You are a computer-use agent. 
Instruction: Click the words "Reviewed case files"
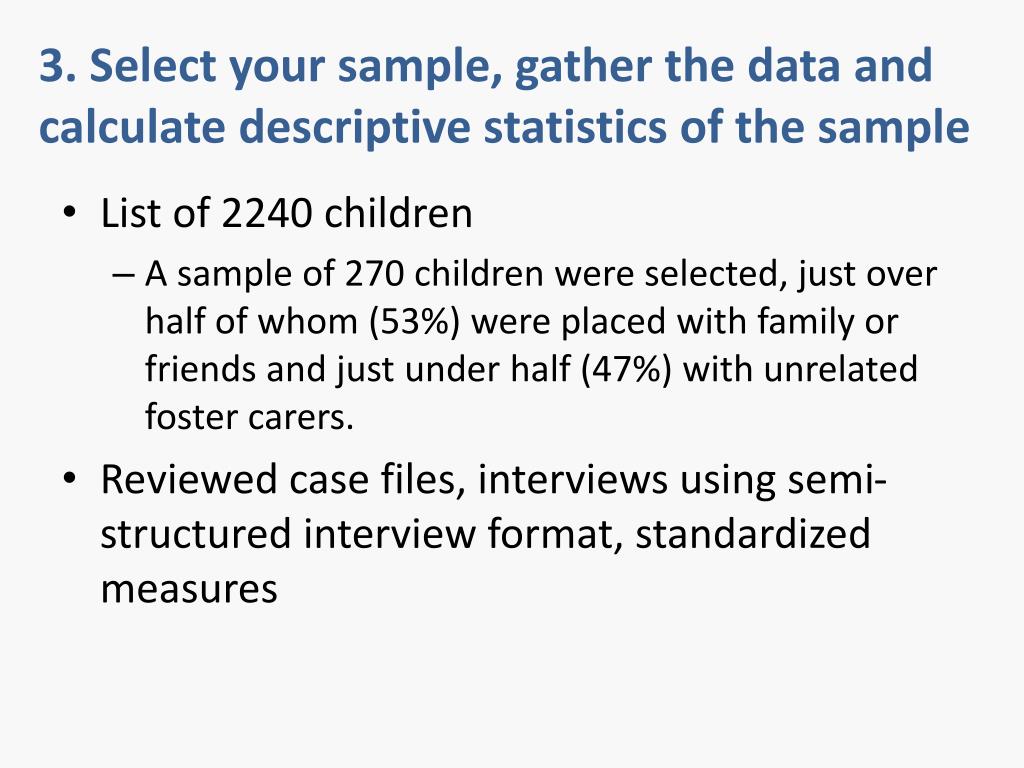[282, 479]
